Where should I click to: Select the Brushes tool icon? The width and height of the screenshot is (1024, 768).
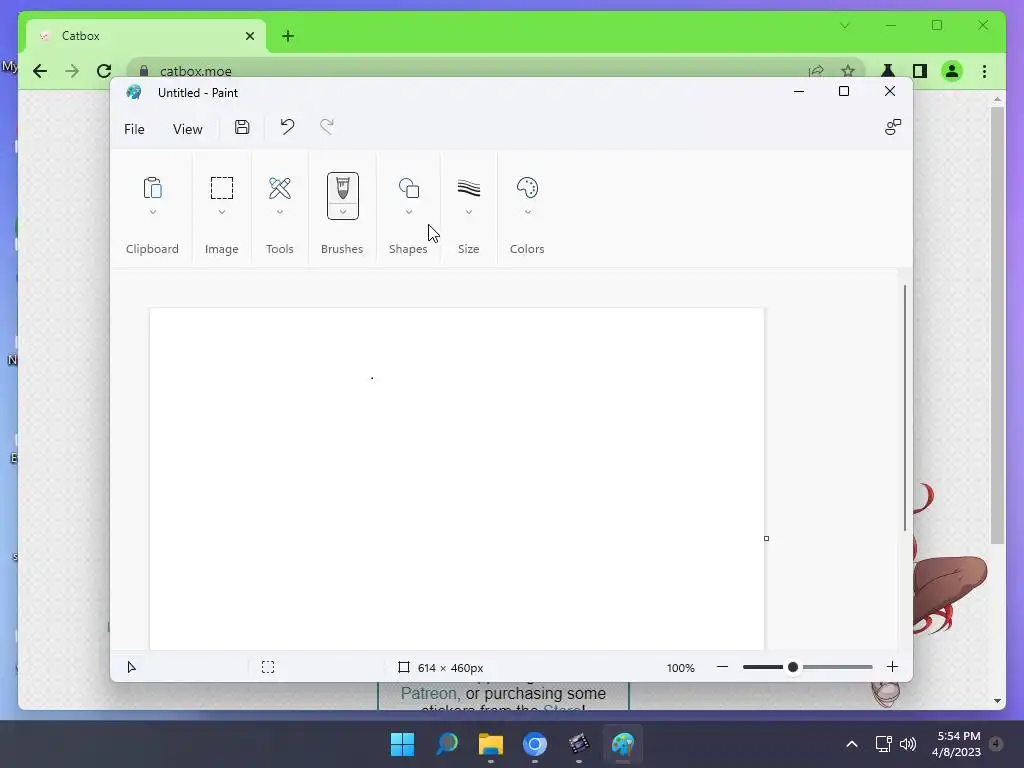342,189
